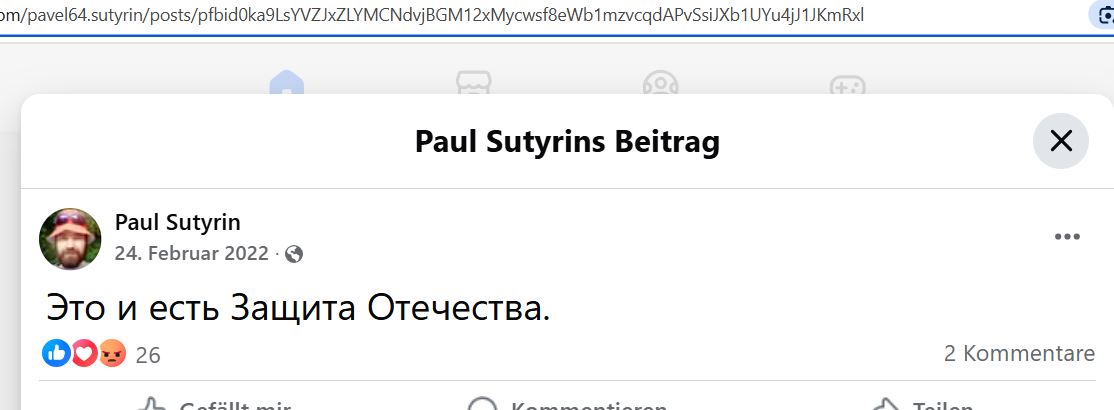The image size is (1114, 410).
Task: Open the 26 reactions count list
Action: point(148,355)
